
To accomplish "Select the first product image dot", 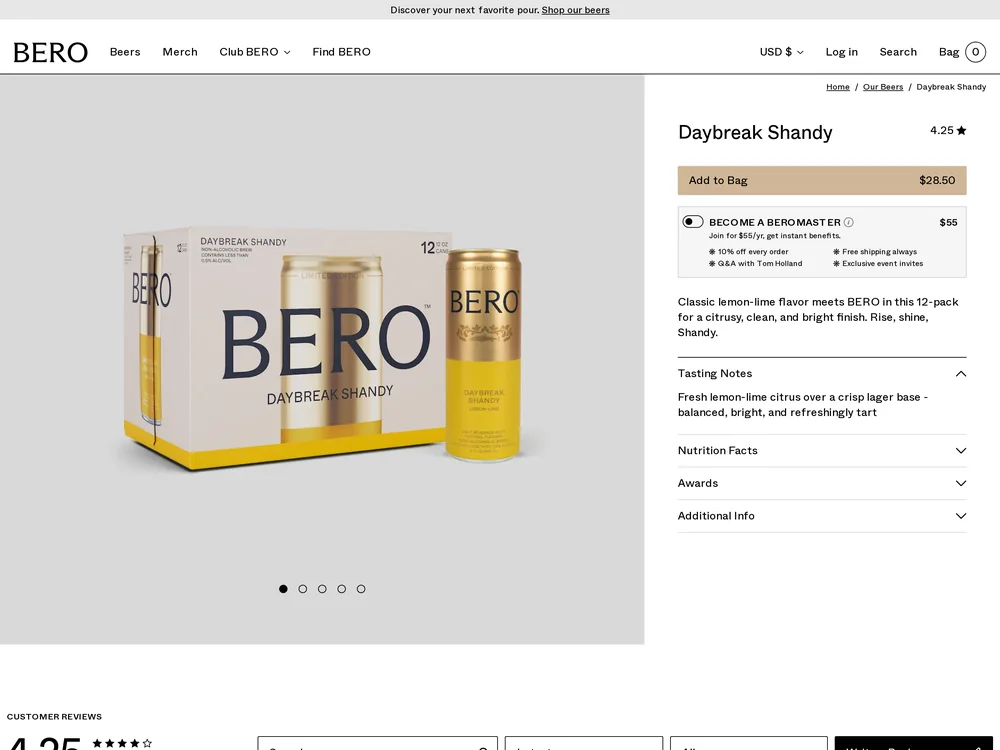I will [x=283, y=589].
